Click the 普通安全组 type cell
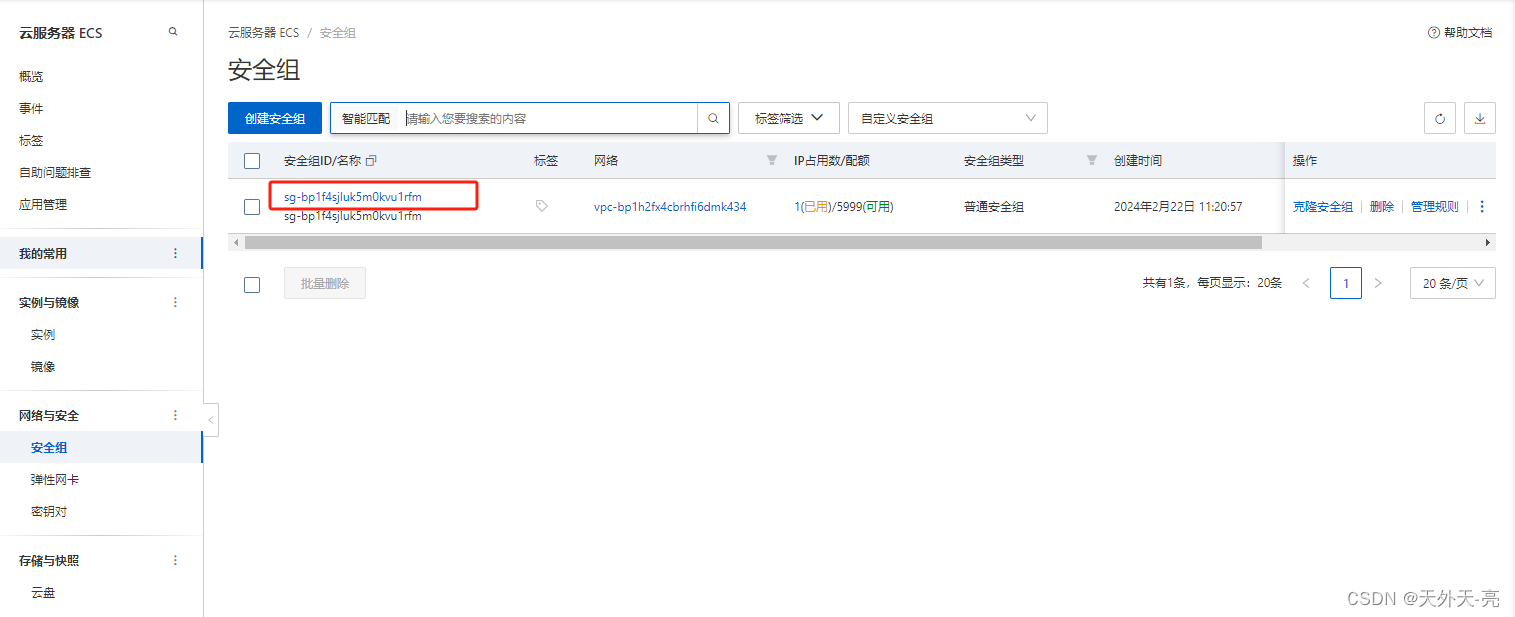This screenshot has height=617, width=1515. pos(994,207)
